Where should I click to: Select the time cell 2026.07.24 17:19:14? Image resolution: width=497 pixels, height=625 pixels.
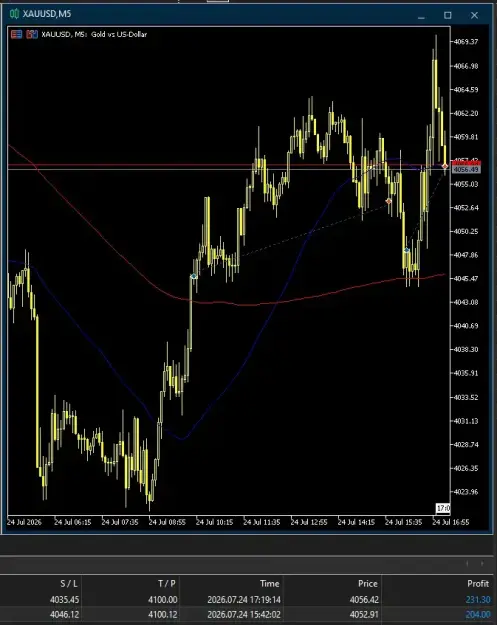tap(244, 599)
